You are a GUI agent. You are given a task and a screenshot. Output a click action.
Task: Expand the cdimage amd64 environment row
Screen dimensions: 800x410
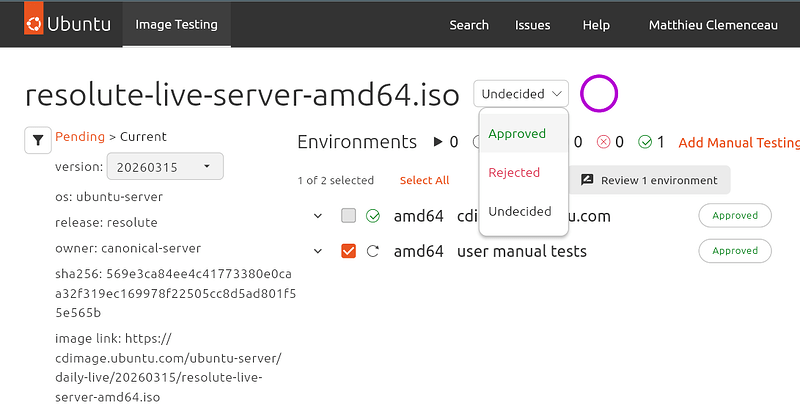click(318, 216)
